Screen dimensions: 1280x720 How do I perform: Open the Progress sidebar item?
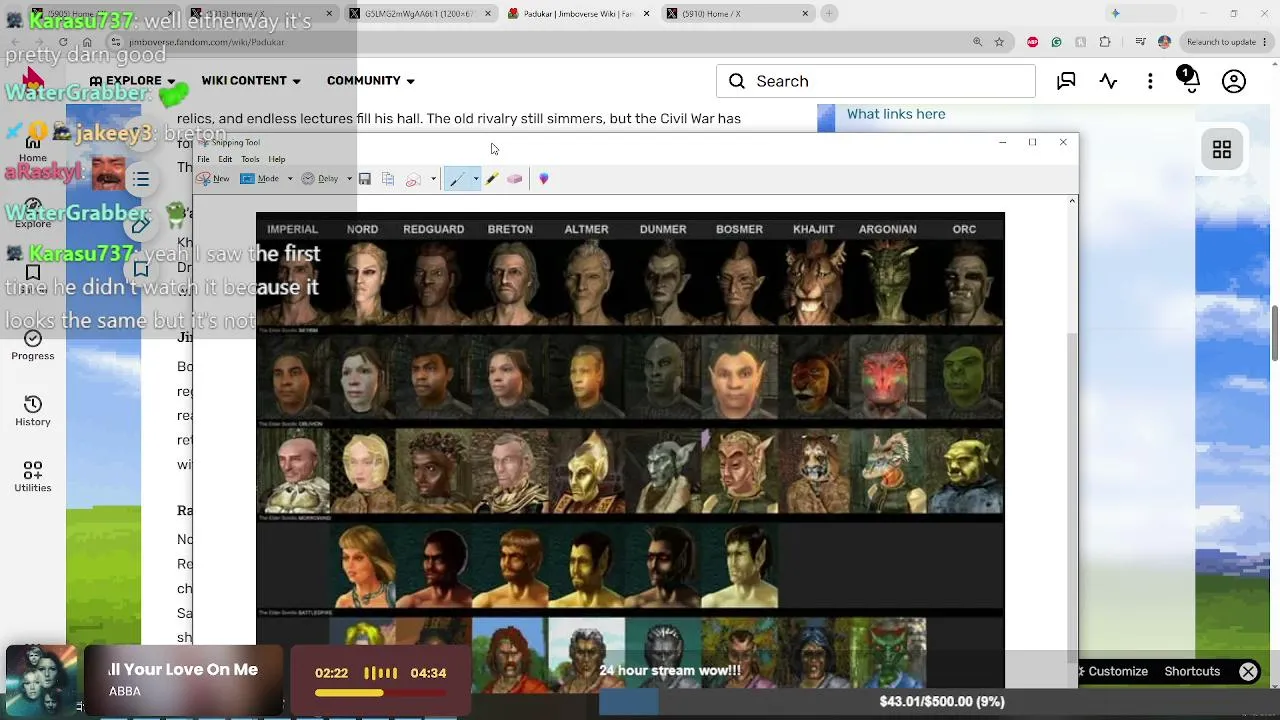pos(33,345)
